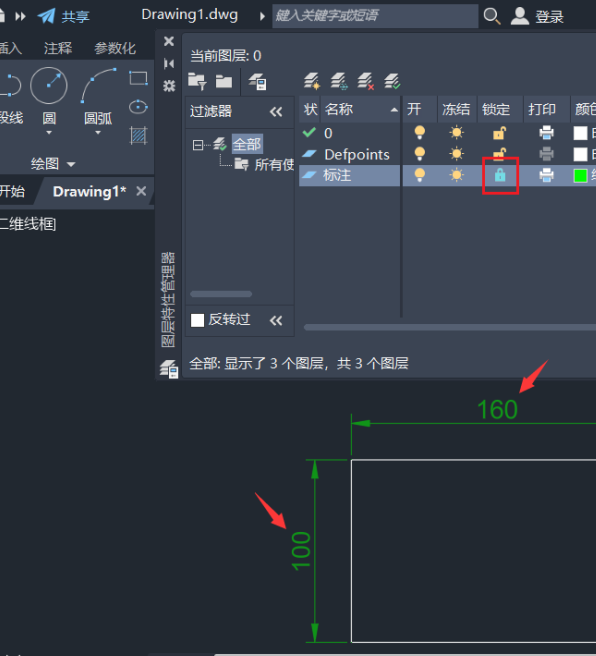
Task: Select the Arc drawing tool
Action: (98, 85)
